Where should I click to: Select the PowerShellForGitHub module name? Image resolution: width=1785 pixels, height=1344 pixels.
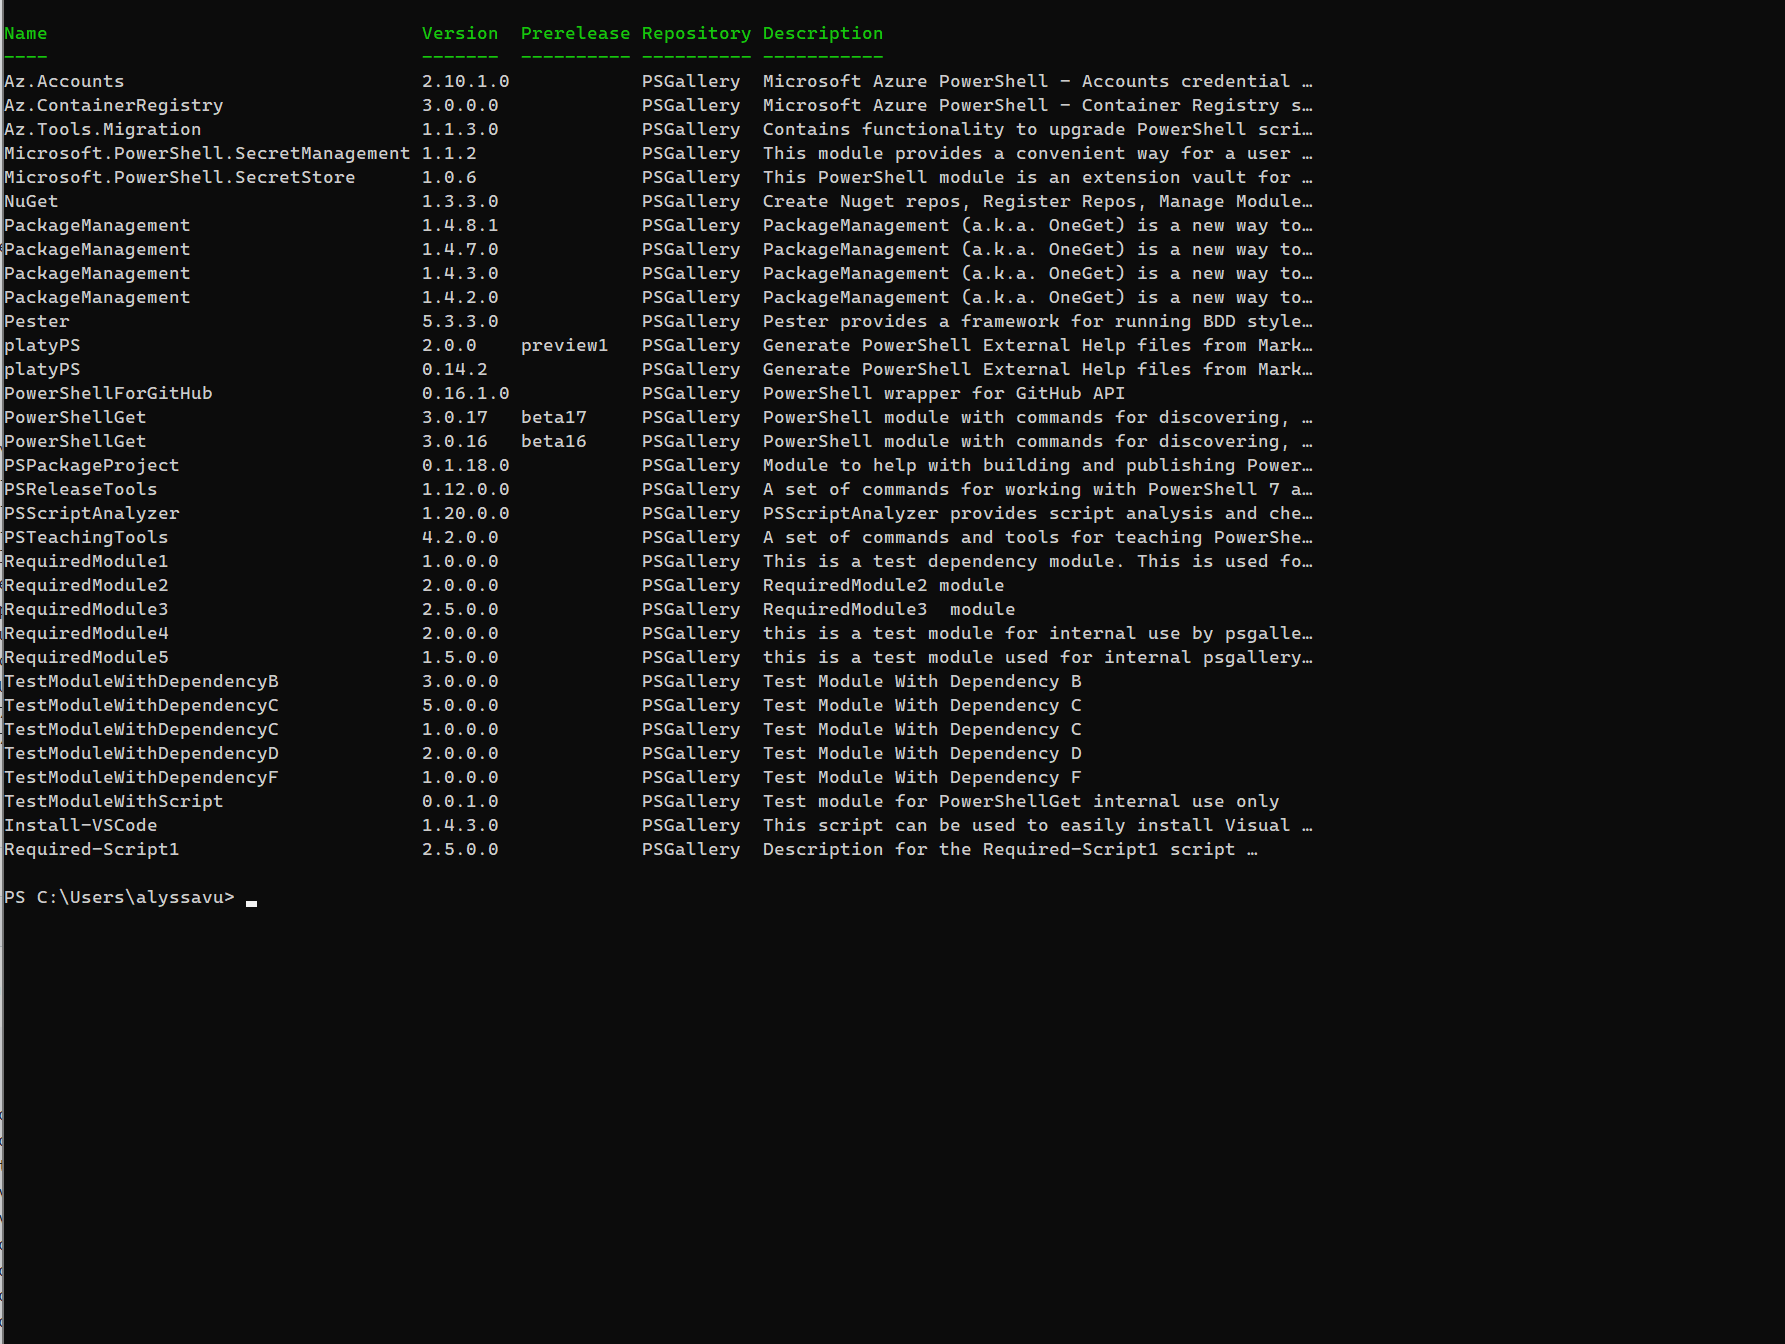pos(108,393)
